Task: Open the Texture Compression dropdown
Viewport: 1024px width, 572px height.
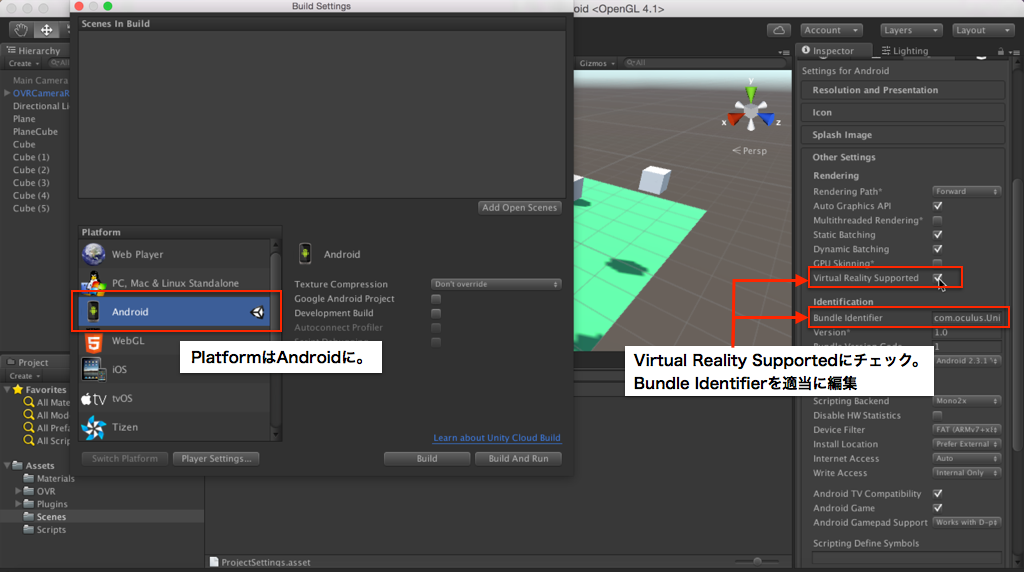Action: point(496,284)
